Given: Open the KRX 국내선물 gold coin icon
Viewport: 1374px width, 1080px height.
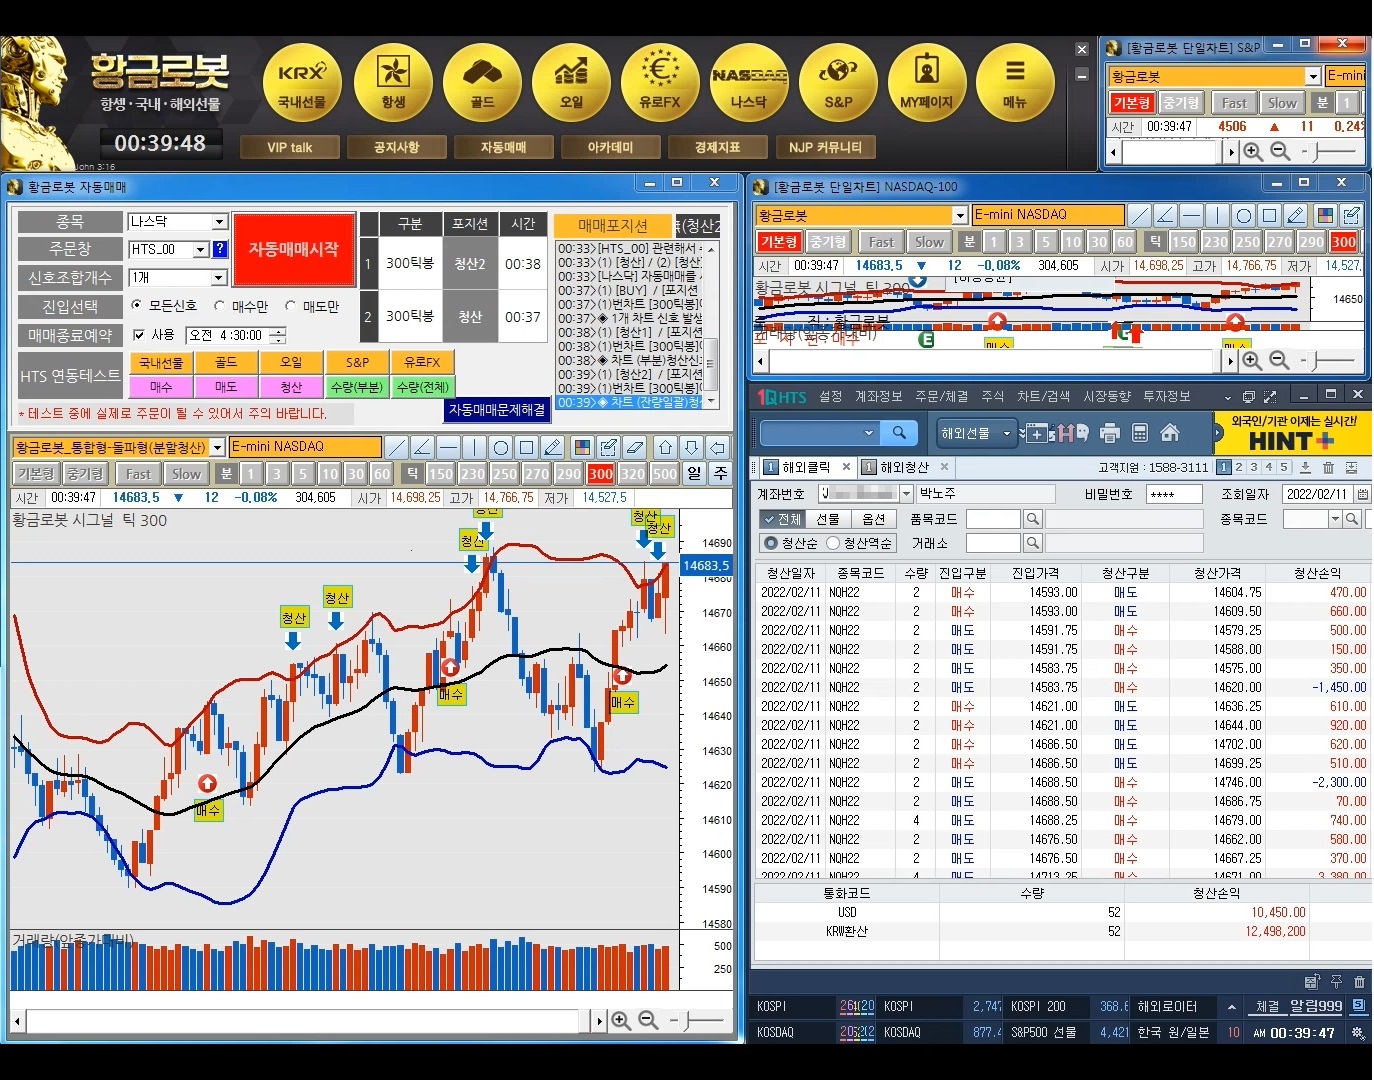Looking at the screenshot, I should coord(302,82).
